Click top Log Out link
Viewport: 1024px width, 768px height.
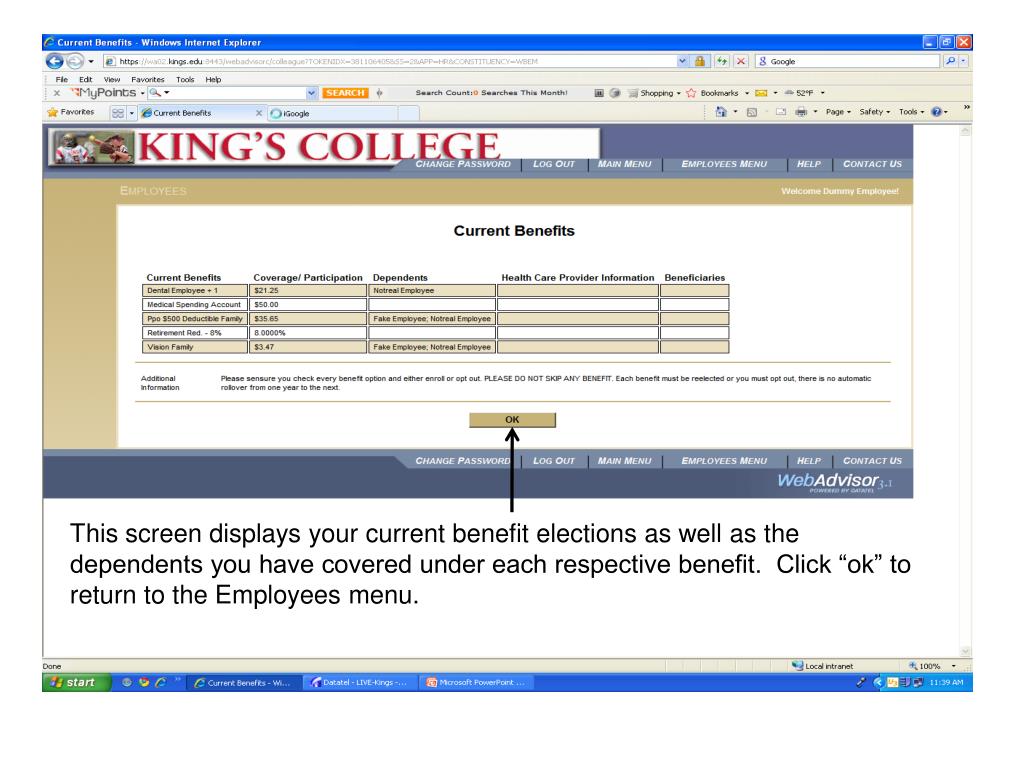pos(554,164)
